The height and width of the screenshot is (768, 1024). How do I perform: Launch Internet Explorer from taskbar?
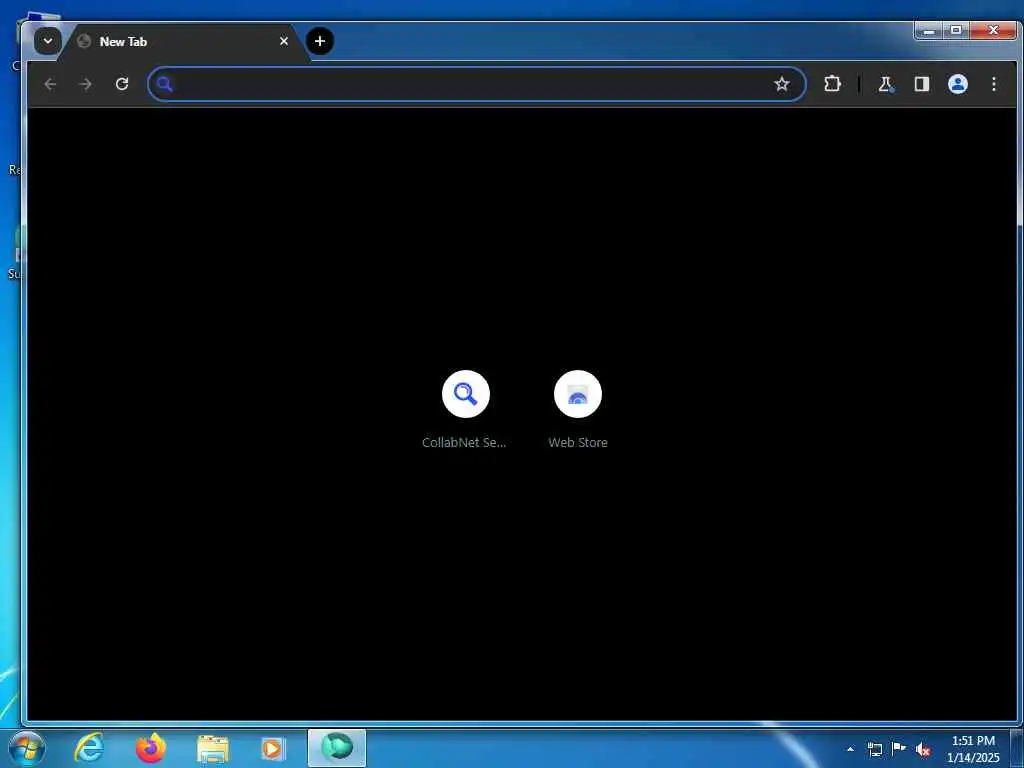89,748
